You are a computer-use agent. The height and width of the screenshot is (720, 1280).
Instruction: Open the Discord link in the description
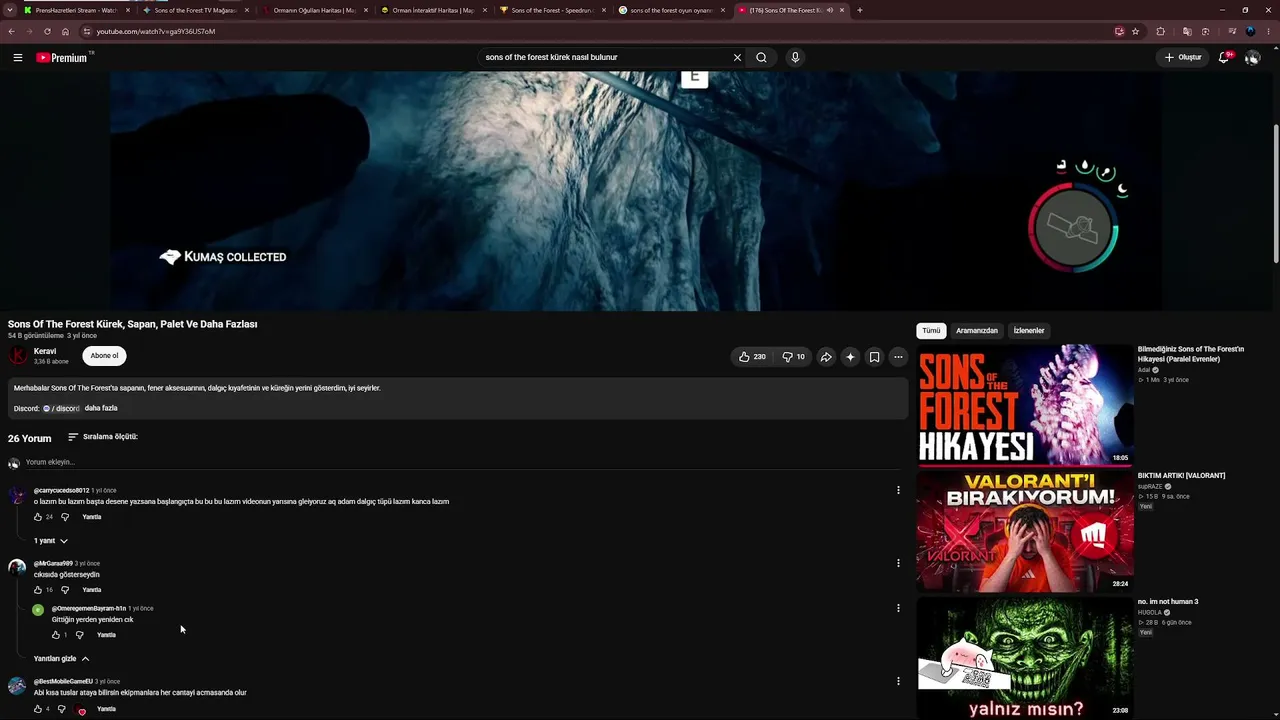[61, 408]
